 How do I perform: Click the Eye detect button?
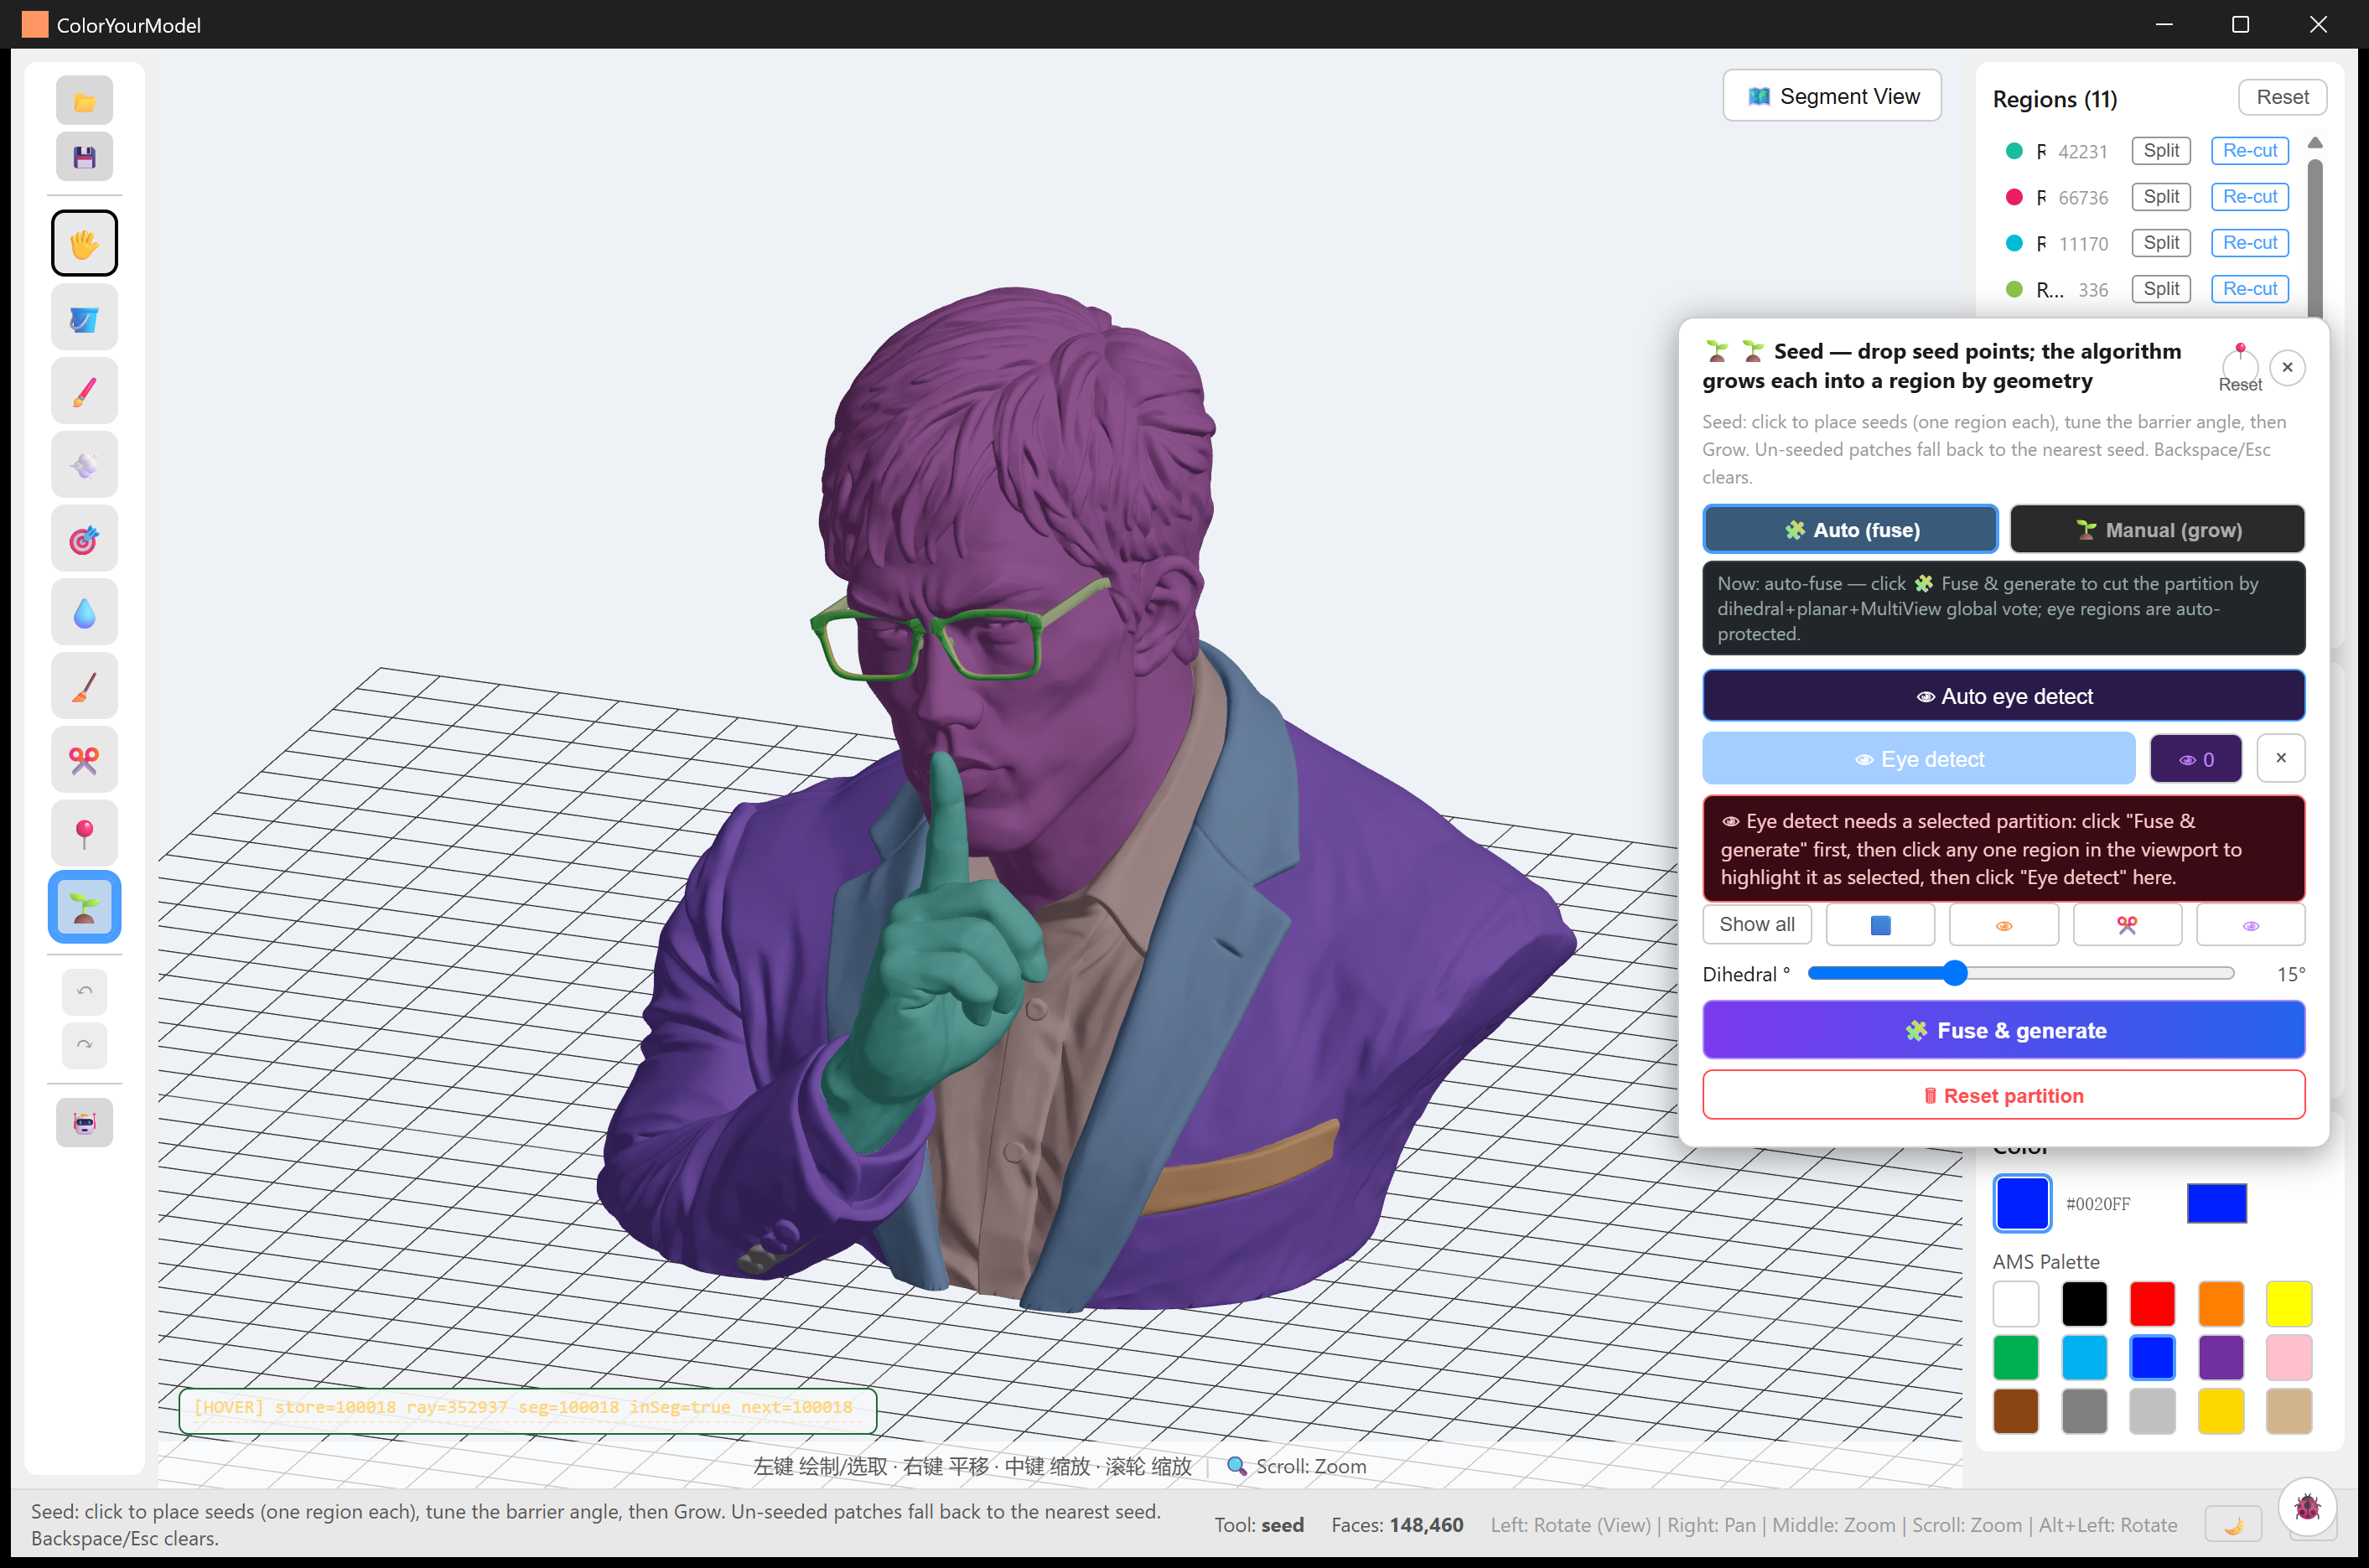(1918, 759)
